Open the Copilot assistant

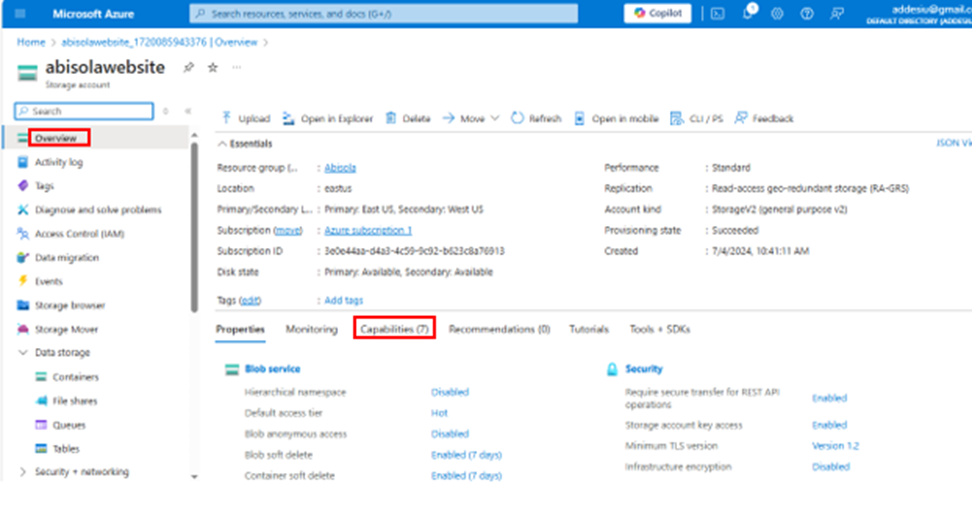coord(658,13)
